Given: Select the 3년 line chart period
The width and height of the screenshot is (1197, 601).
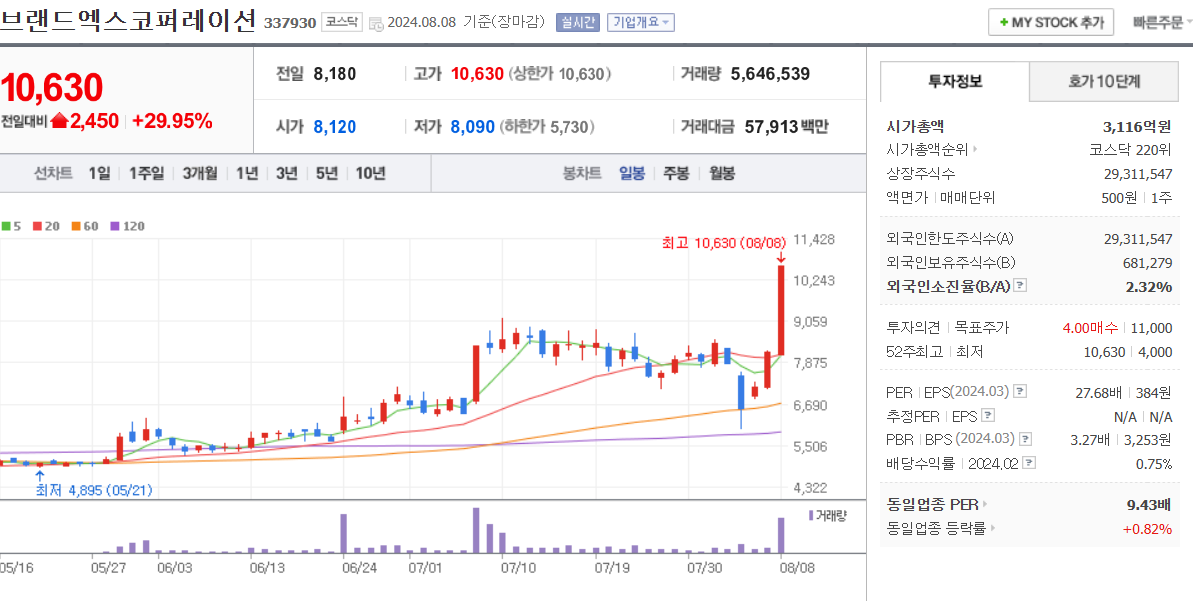Looking at the screenshot, I should click(x=287, y=173).
